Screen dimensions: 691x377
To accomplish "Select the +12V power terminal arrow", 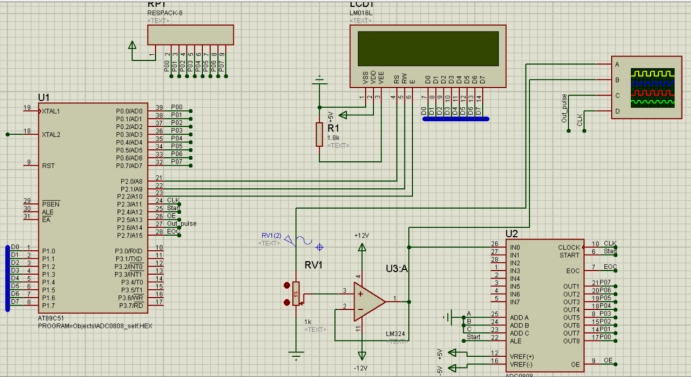I will click(x=362, y=247).
